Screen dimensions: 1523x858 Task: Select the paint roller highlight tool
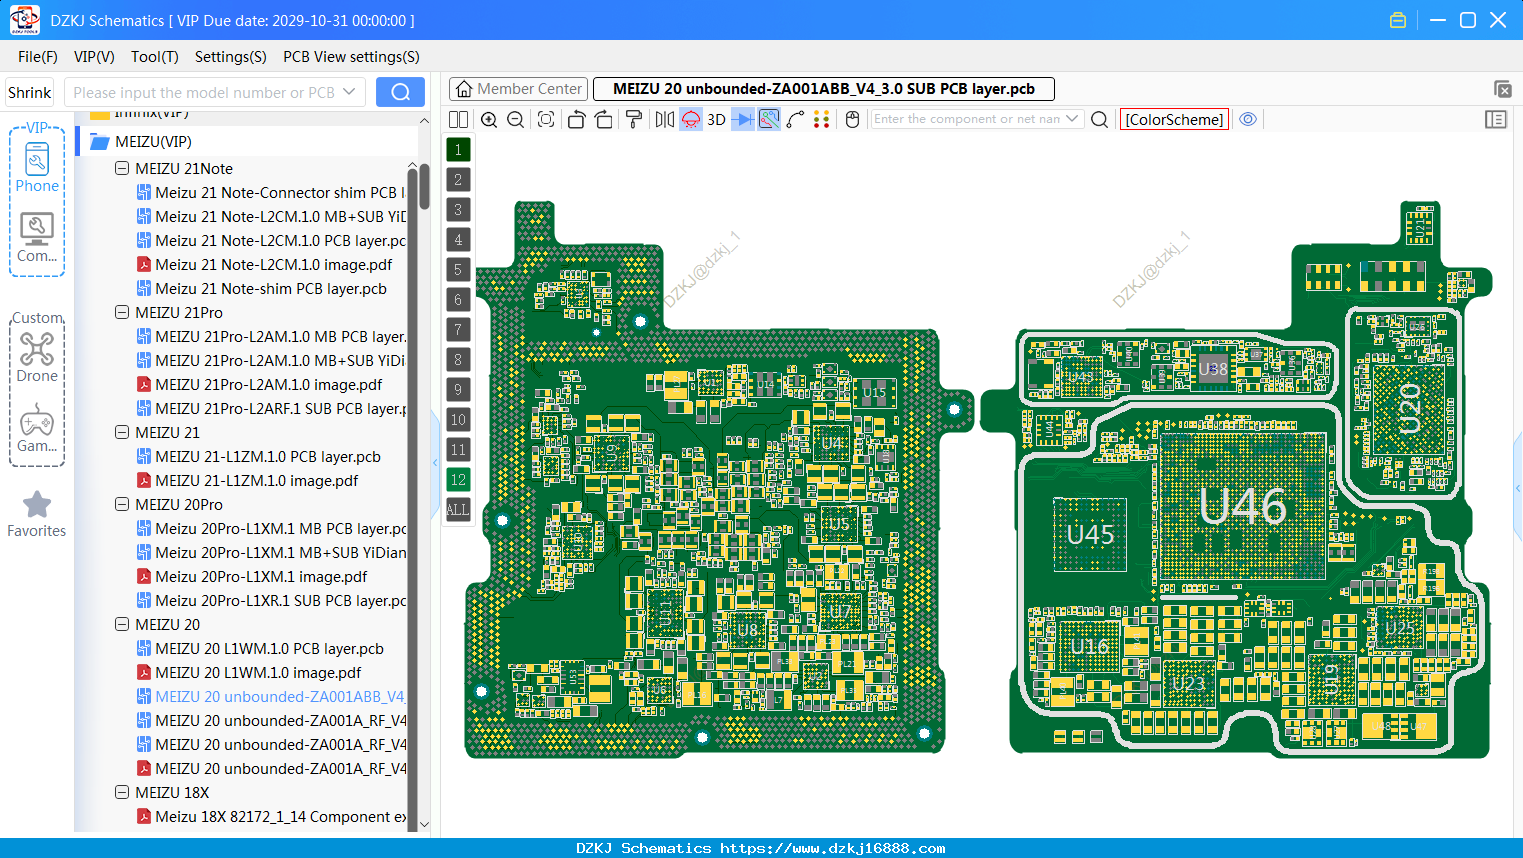(x=634, y=120)
